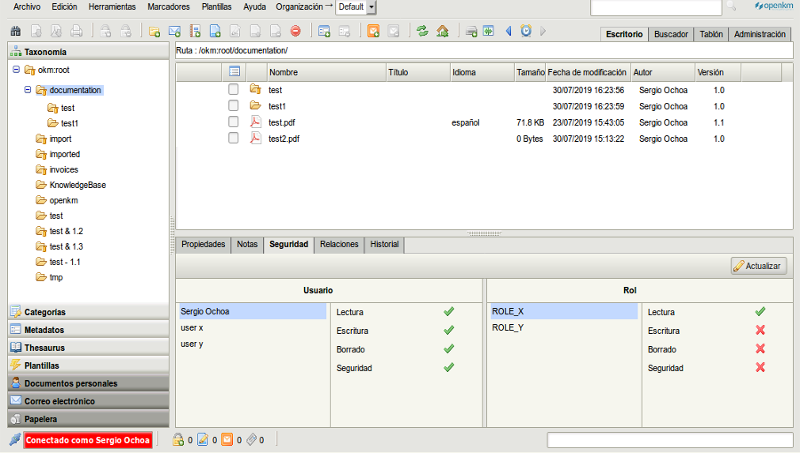This screenshot has height=453, width=801.
Task: Open the Herramientas menu
Action: (112, 7)
